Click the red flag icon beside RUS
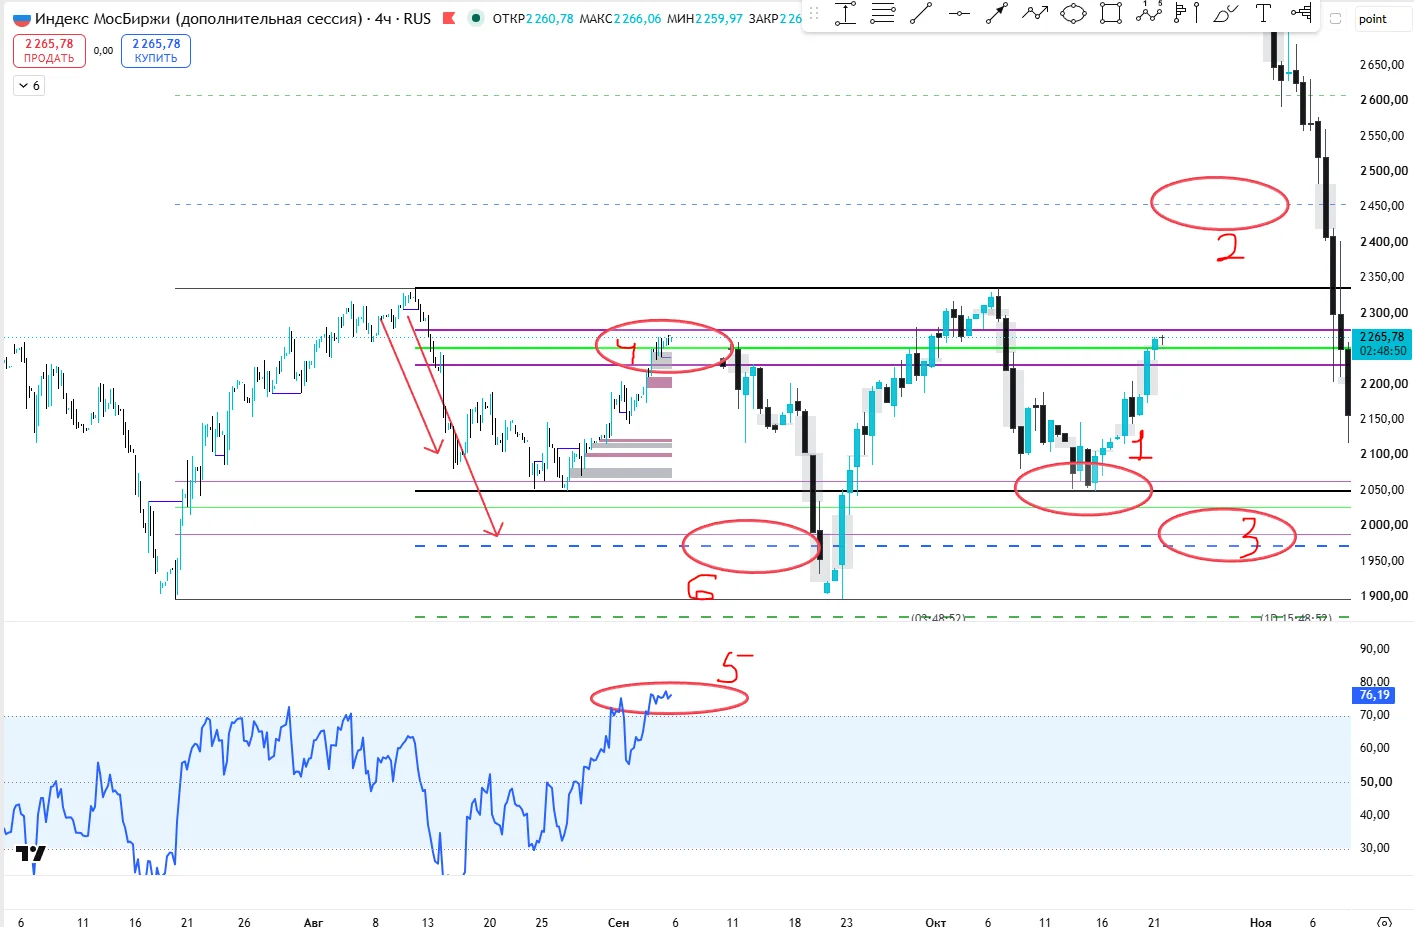 click(x=449, y=18)
